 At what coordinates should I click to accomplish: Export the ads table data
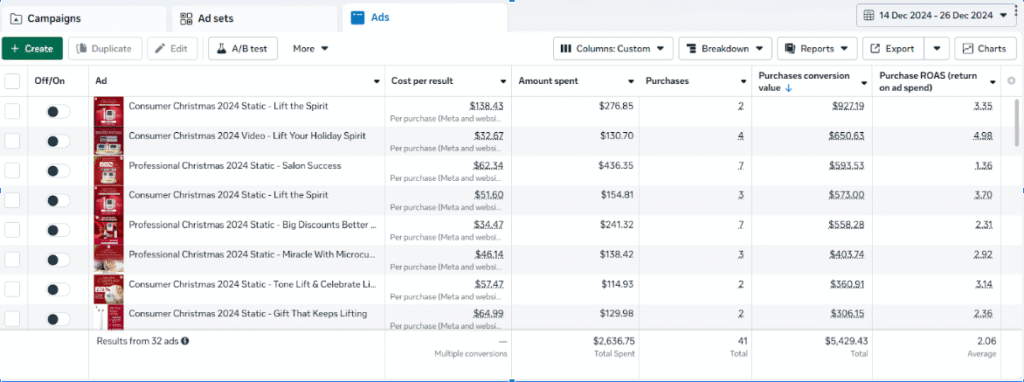click(893, 48)
